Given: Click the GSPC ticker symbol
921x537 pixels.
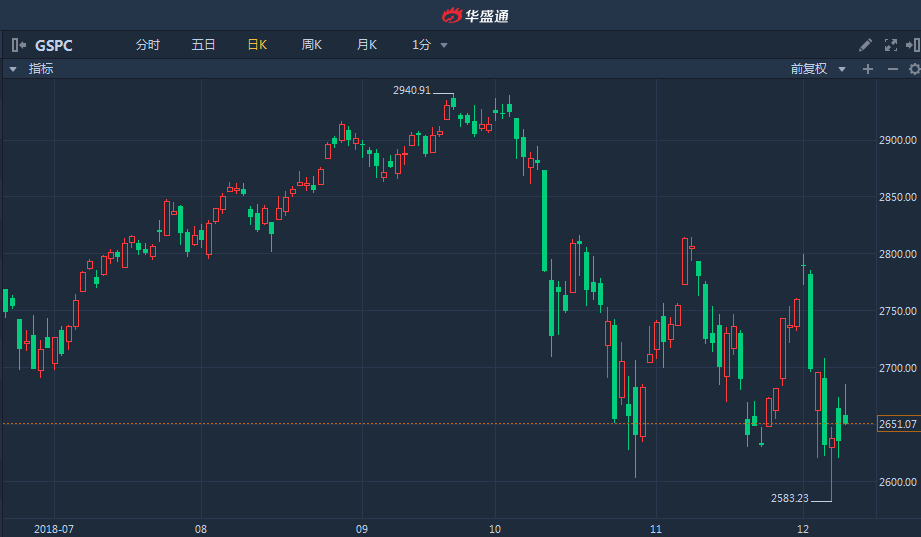Looking at the screenshot, I should (x=53, y=45).
